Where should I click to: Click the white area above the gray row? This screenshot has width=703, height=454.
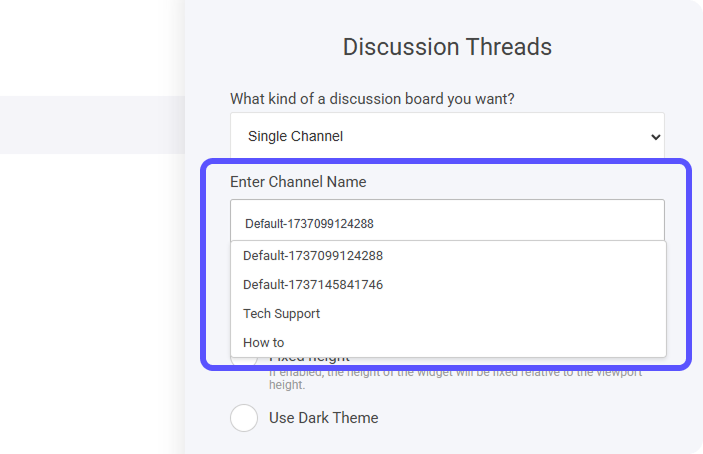pos(92,48)
